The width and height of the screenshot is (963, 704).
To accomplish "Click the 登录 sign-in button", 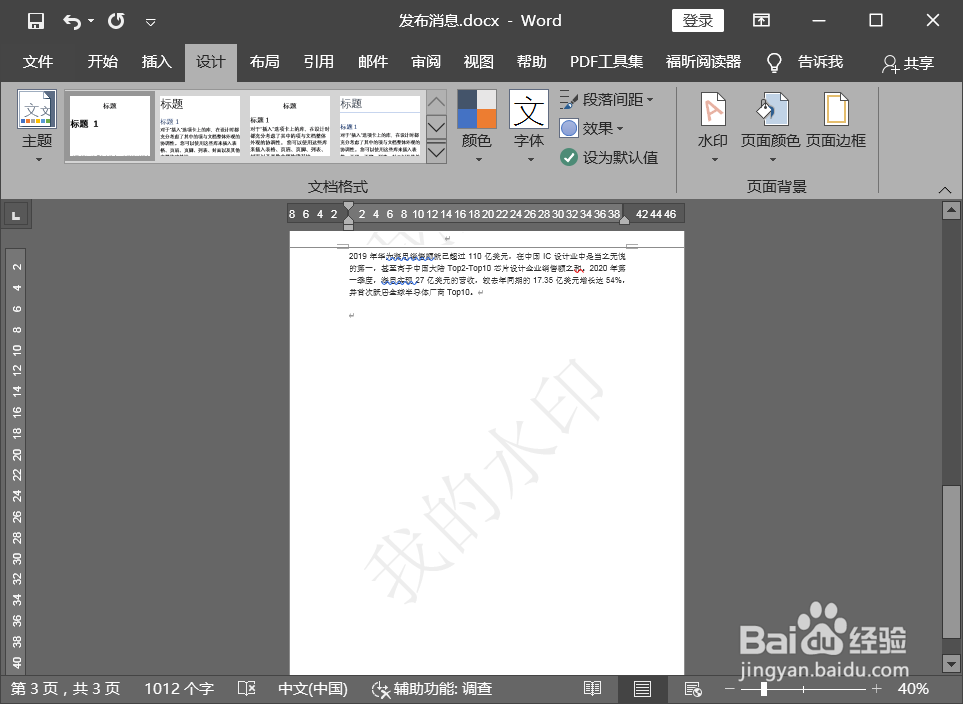I will click(x=698, y=20).
